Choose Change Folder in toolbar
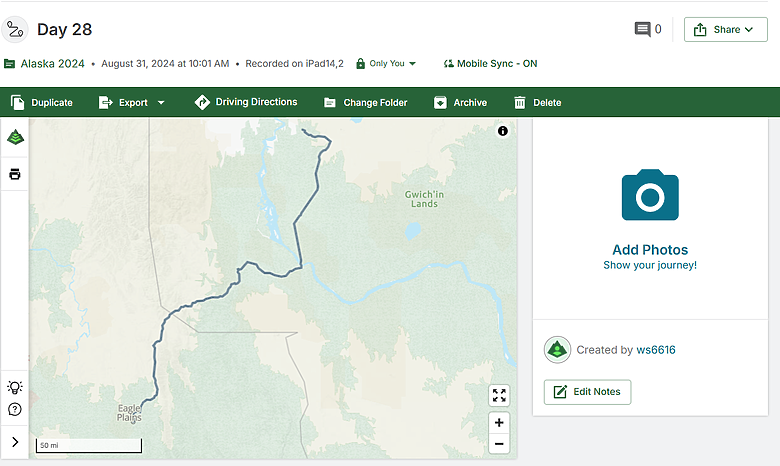This screenshot has width=780, height=466. point(366,102)
